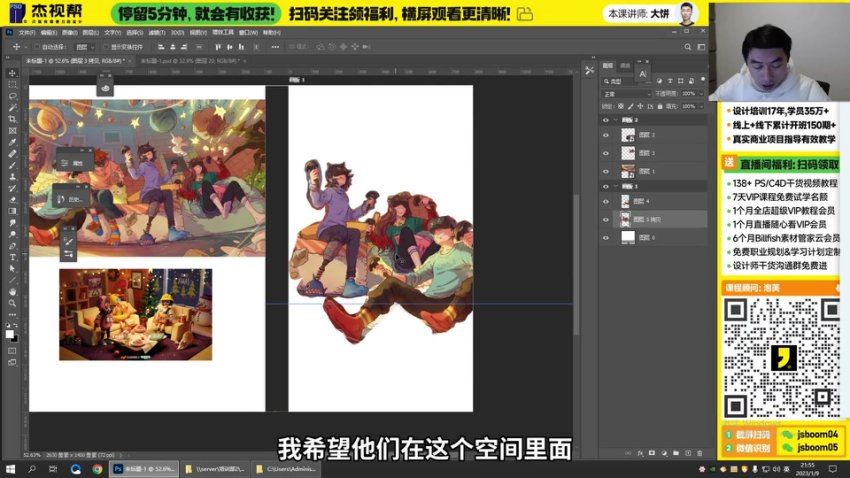Select the Healing Brush tool
The height and width of the screenshot is (478, 850).
tap(12, 154)
